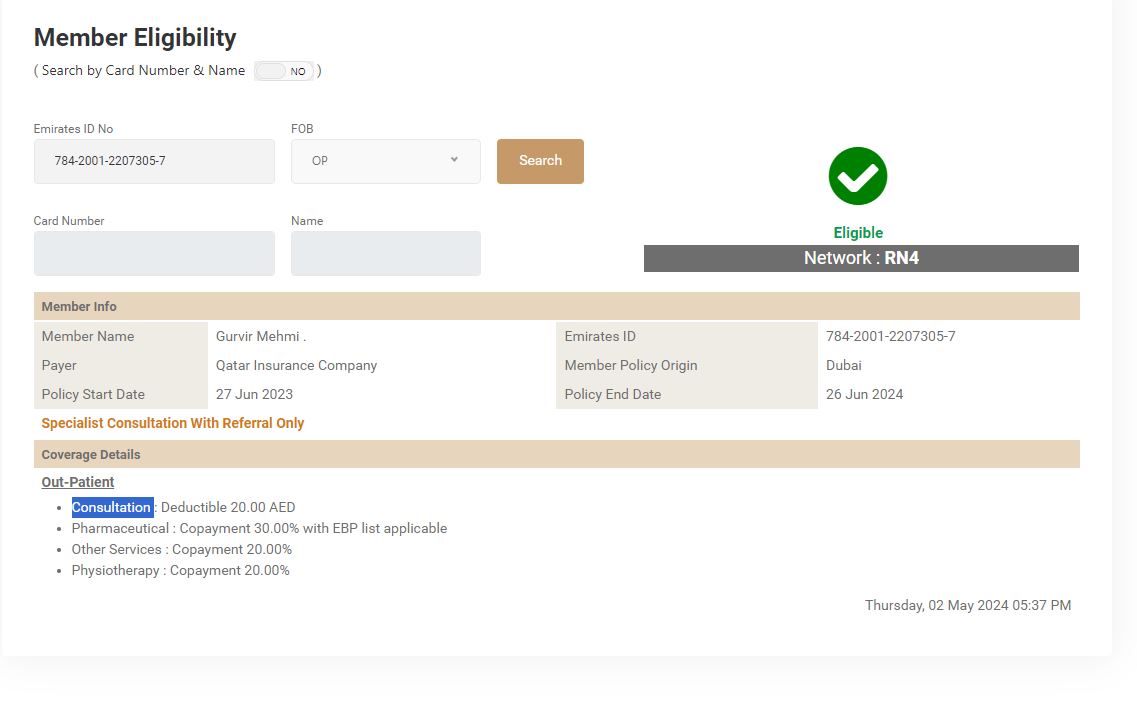The width and height of the screenshot is (1137, 702).
Task: Click the Search button
Action: pos(540,161)
